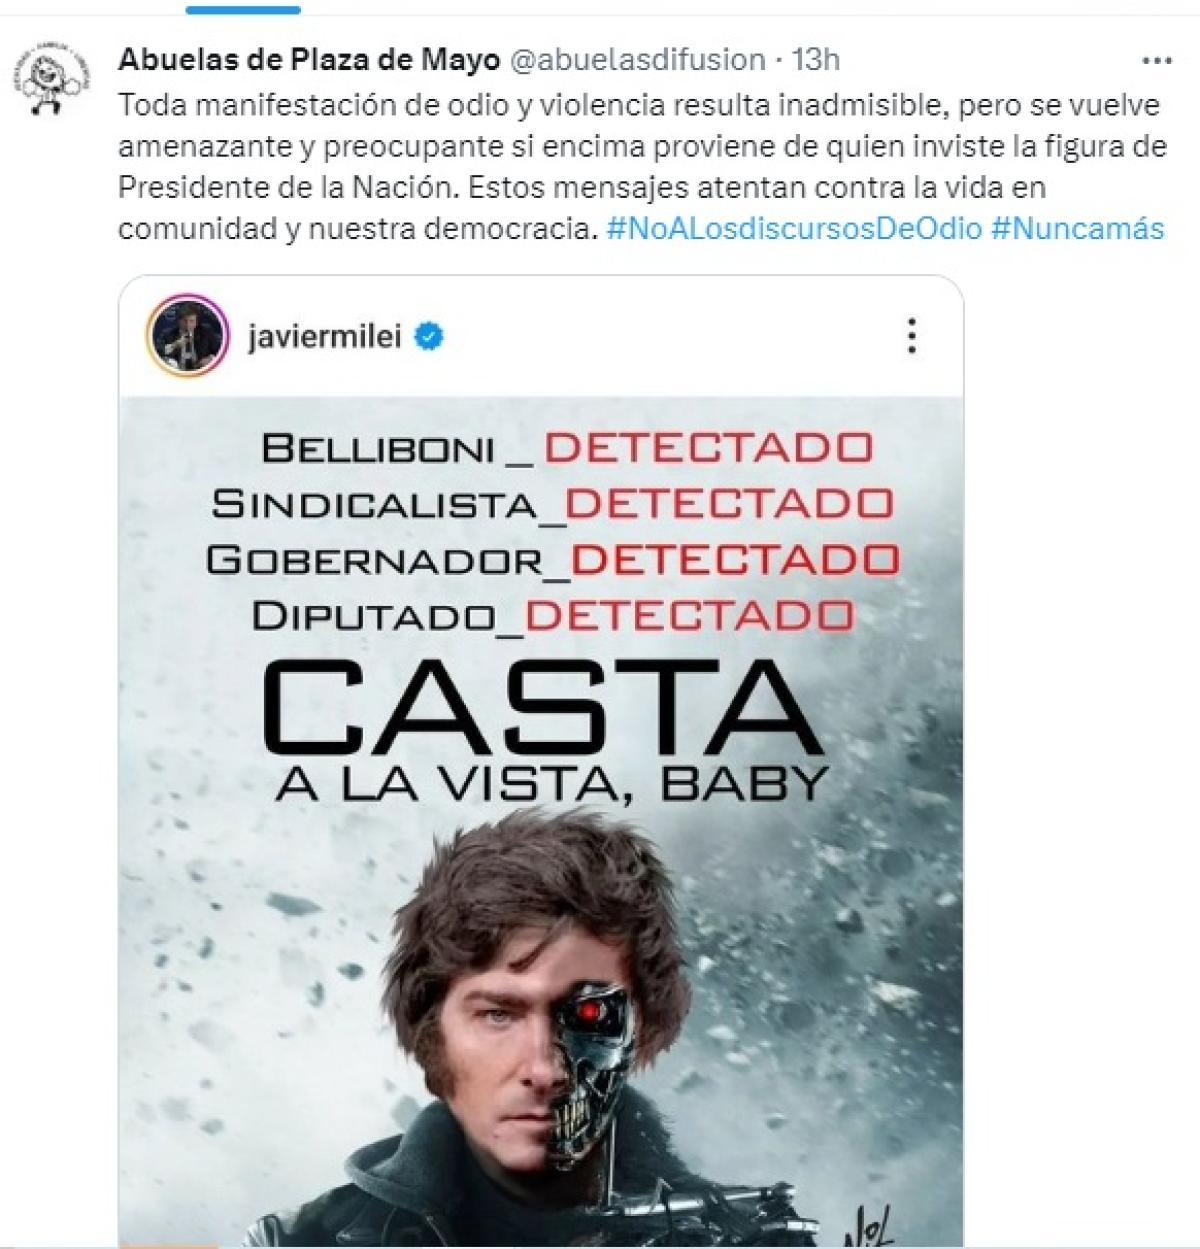1200x1249 pixels.
Task: Click the 'Diputado_DETECTADO' line in the image
Action: 553,615
